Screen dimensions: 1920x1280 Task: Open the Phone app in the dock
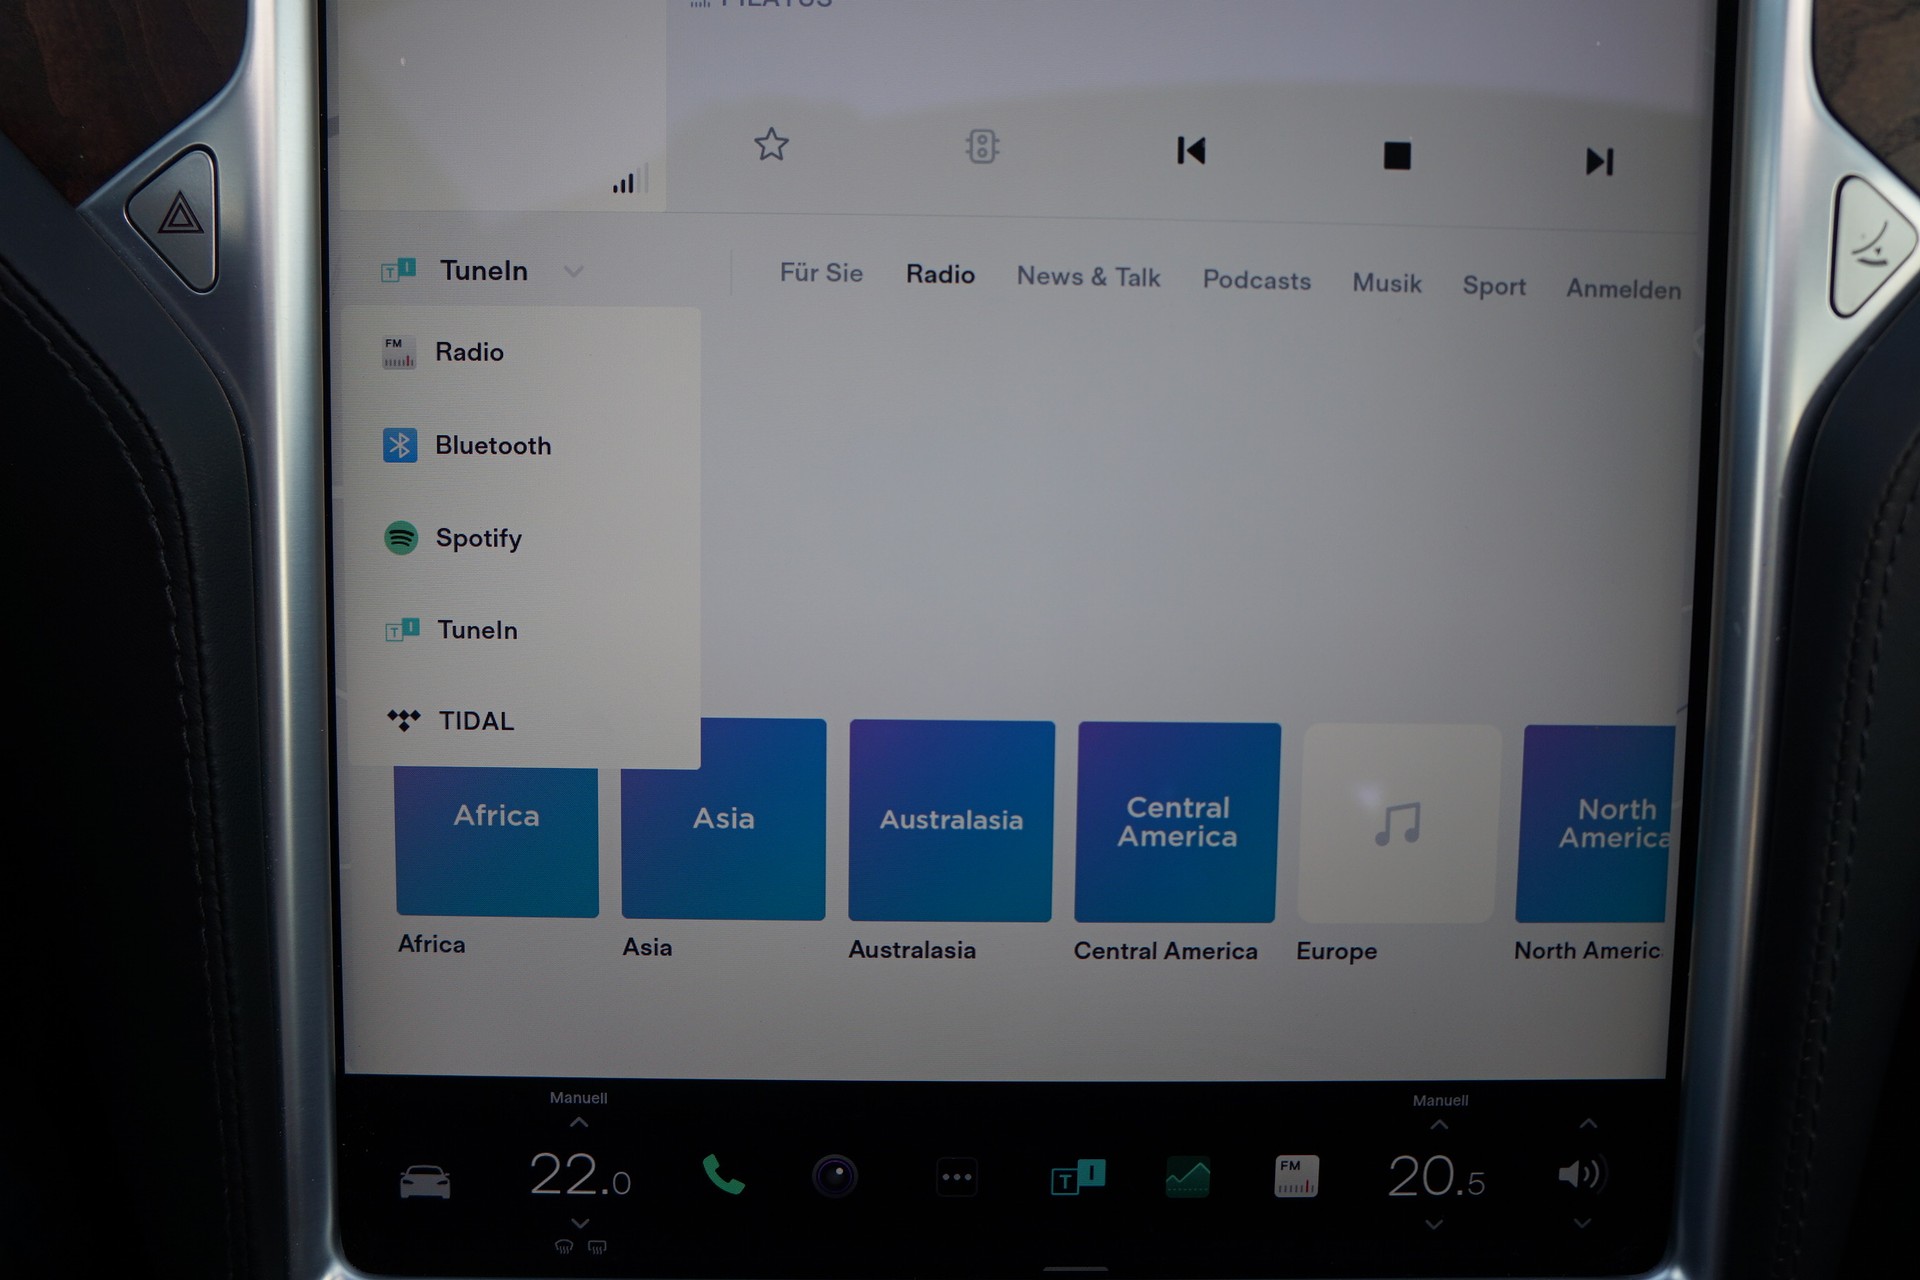click(723, 1175)
